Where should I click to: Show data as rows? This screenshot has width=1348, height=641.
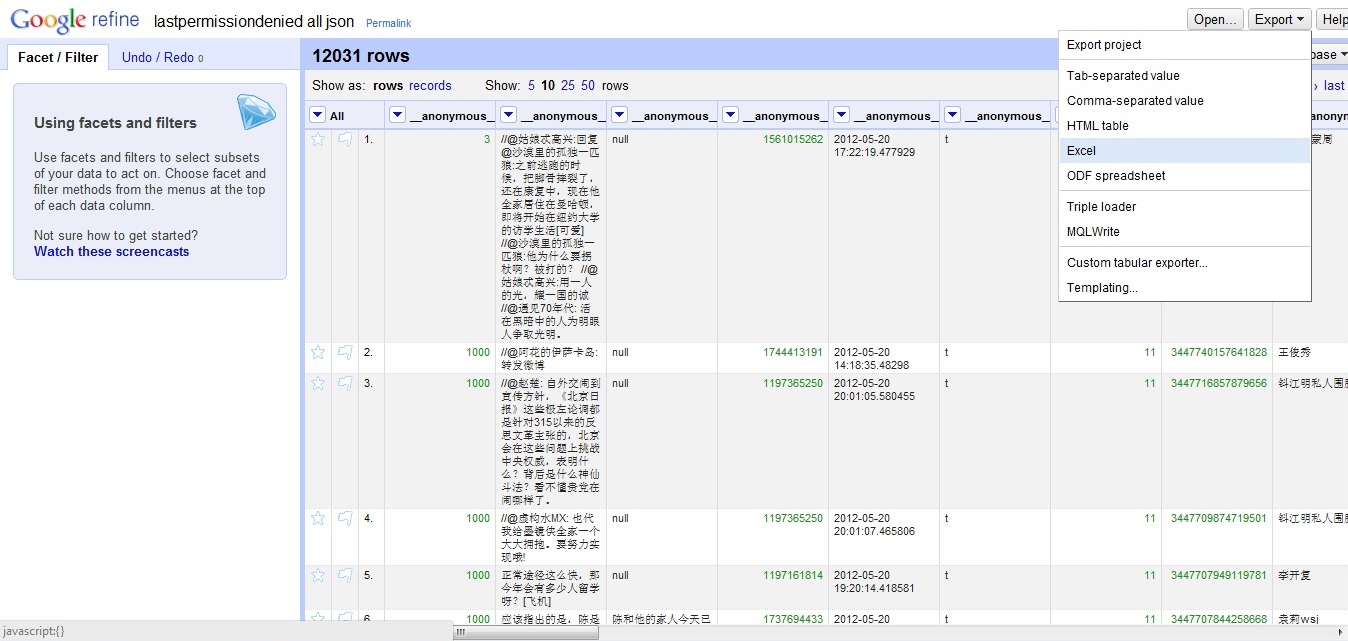(x=388, y=86)
